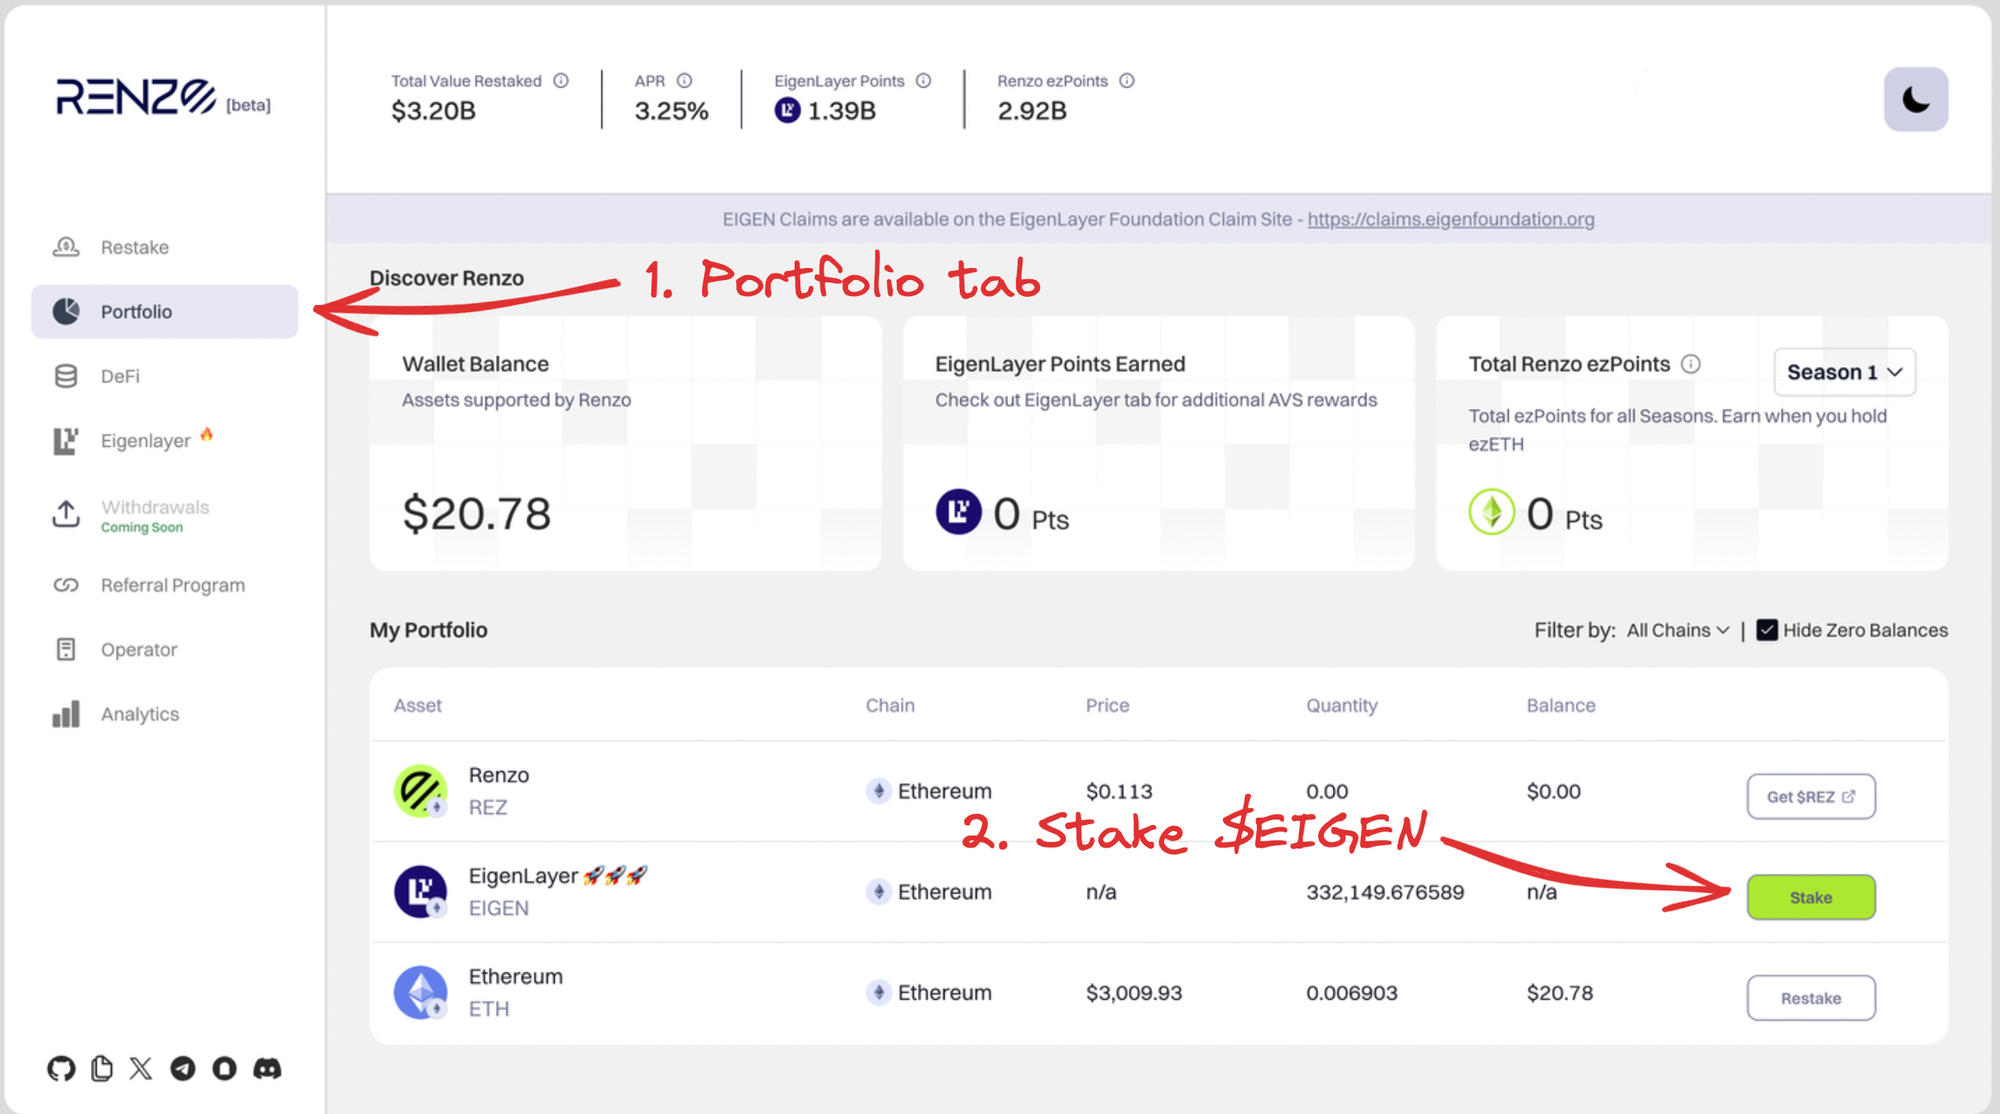Open Eigenlayer section in sidebar
Image resolution: width=2000 pixels, height=1114 pixels.
(x=145, y=441)
